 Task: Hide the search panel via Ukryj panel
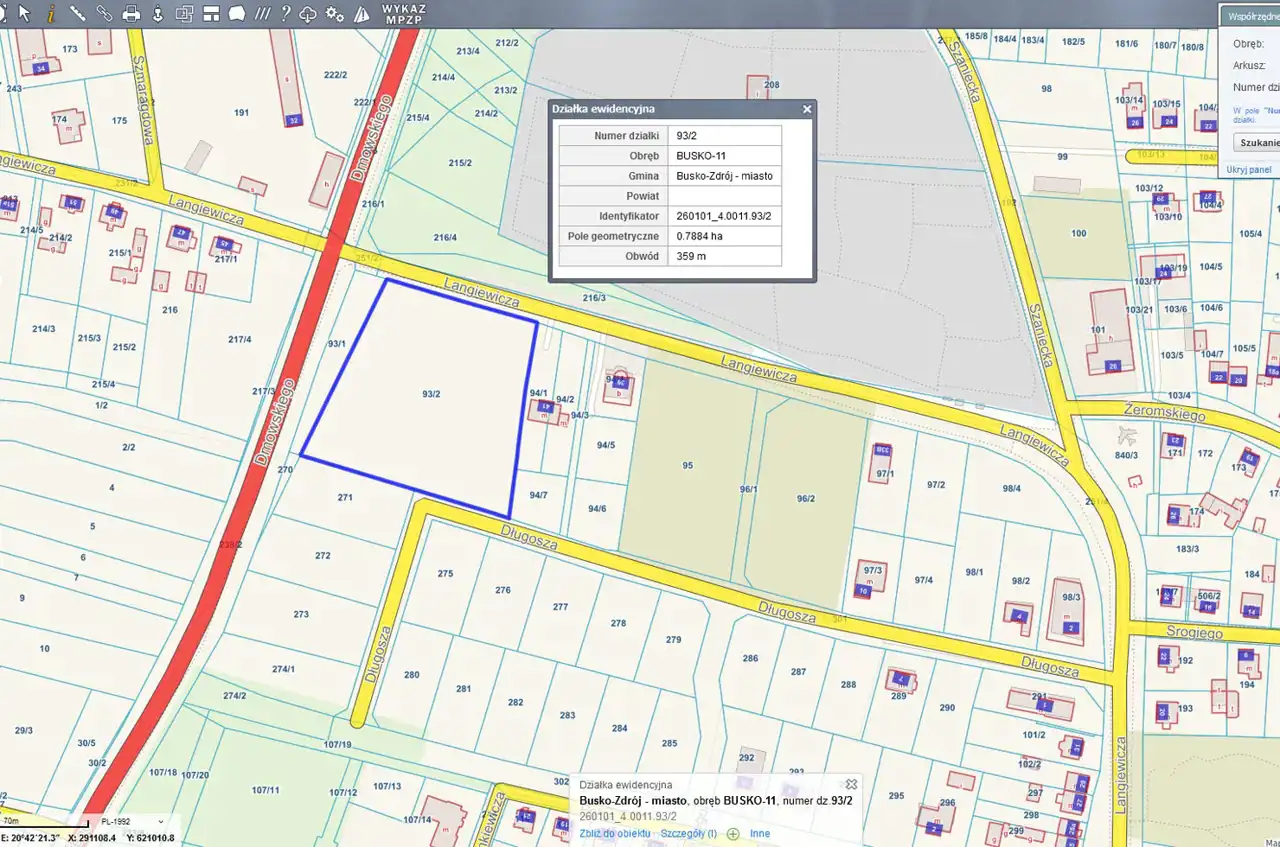click(1249, 169)
